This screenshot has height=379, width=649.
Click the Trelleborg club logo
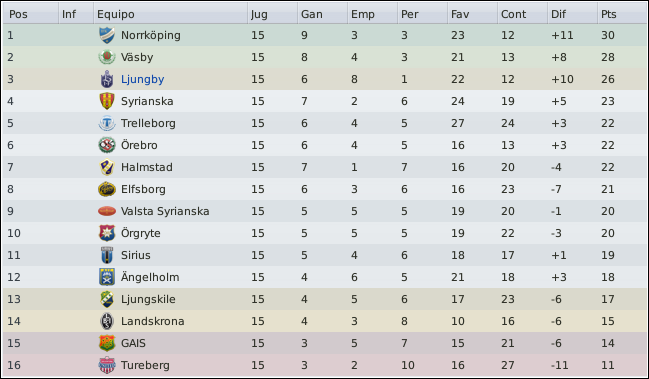point(107,123)
